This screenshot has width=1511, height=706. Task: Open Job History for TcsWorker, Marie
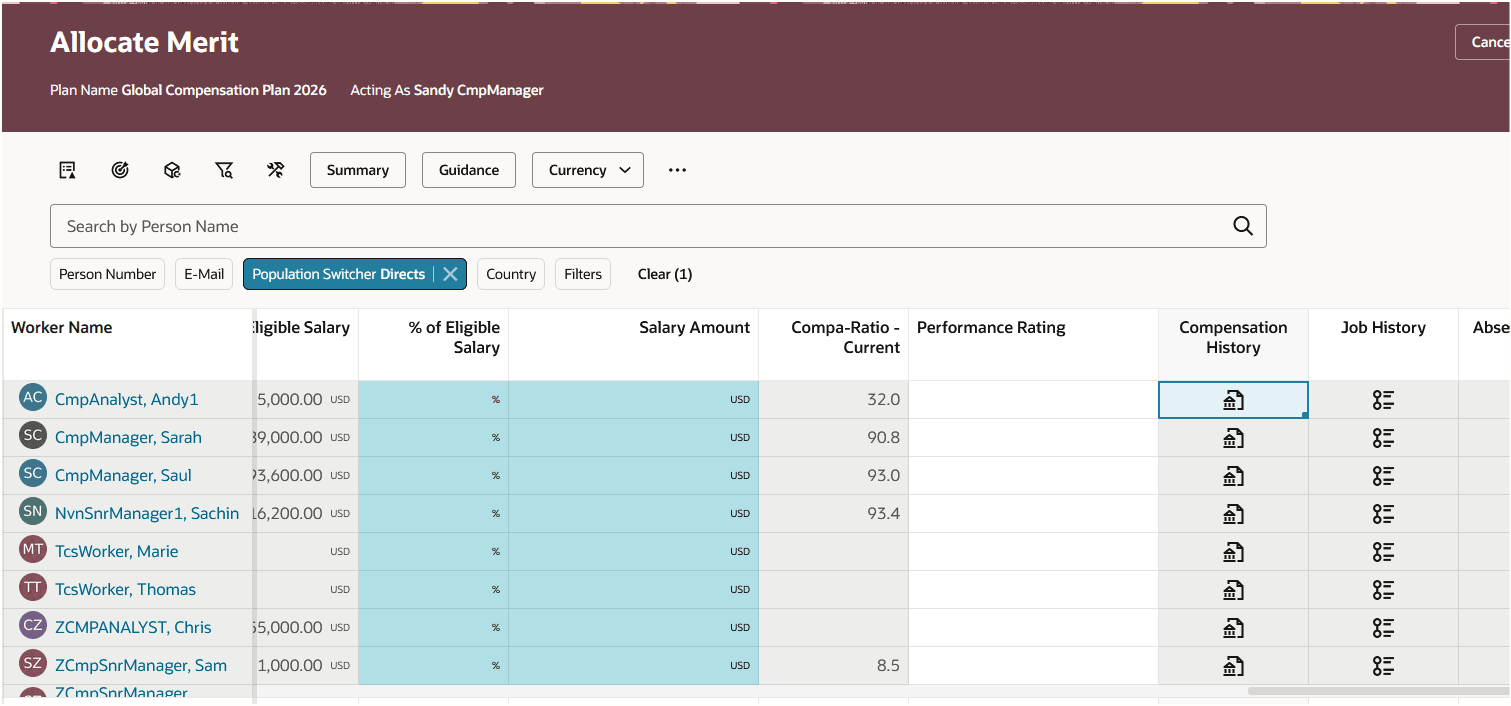pos(1383,552)
